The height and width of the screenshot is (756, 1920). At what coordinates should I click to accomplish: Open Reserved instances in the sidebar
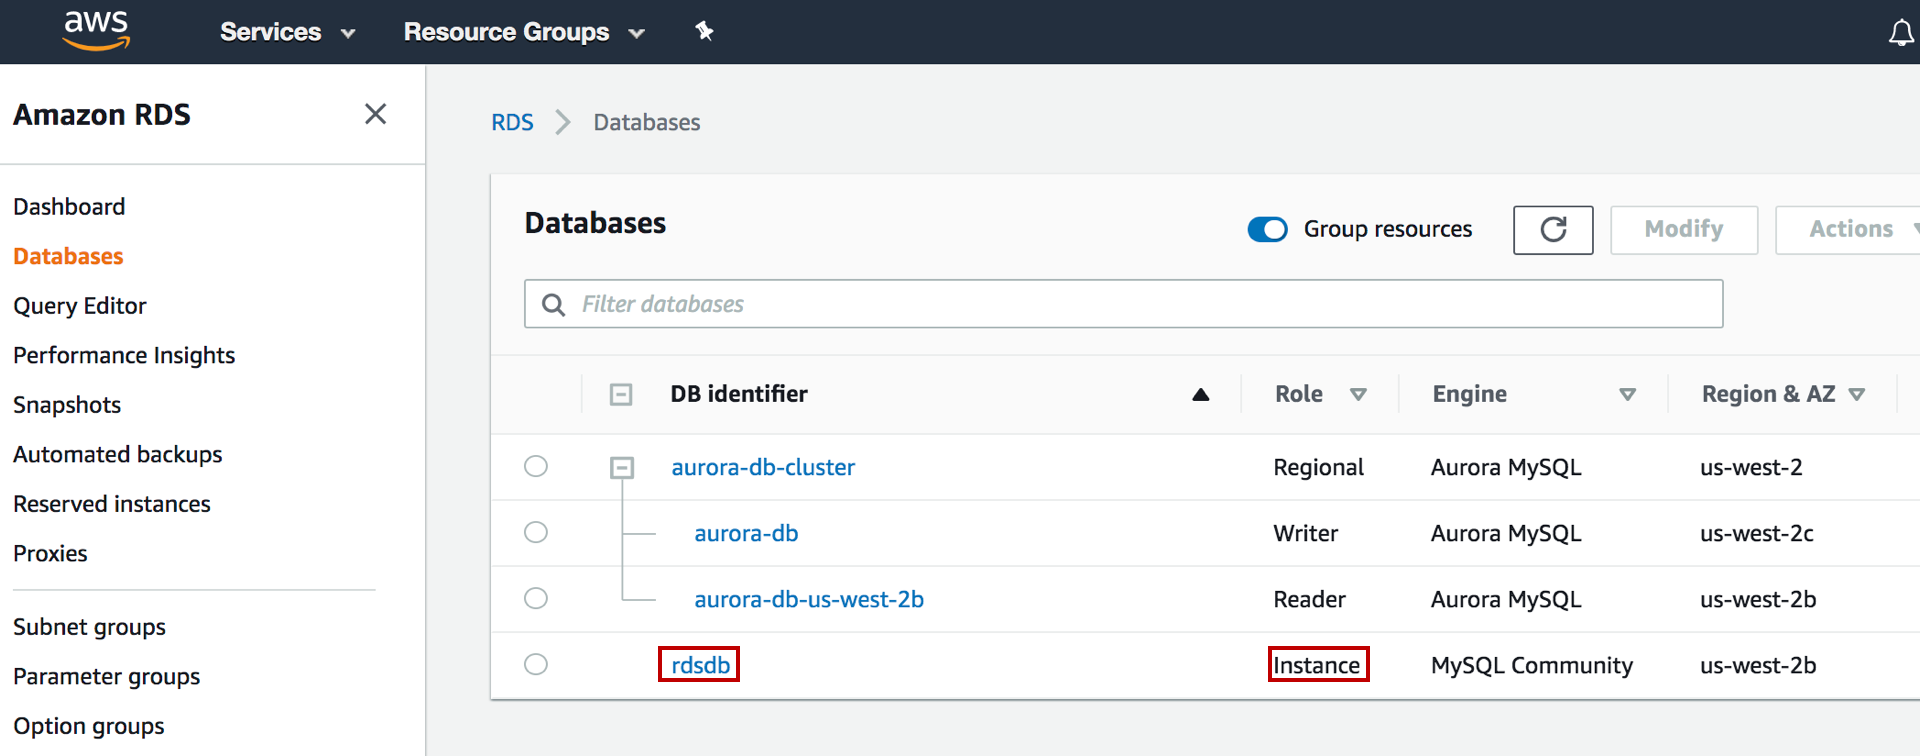pyautogui.click(x=112, y=504)
